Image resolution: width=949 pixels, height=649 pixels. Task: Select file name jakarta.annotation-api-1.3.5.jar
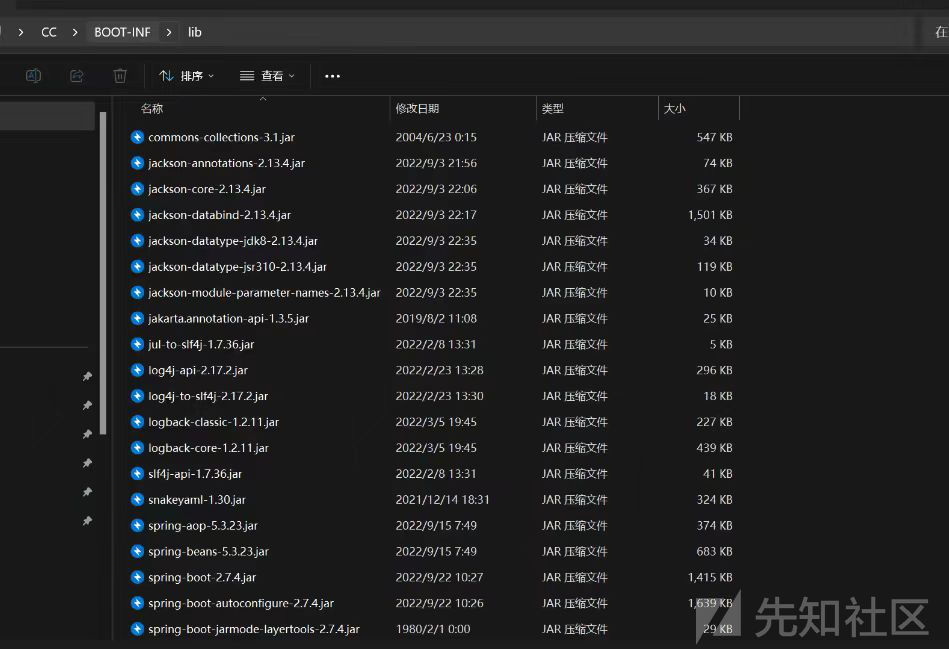click(229, 318)
